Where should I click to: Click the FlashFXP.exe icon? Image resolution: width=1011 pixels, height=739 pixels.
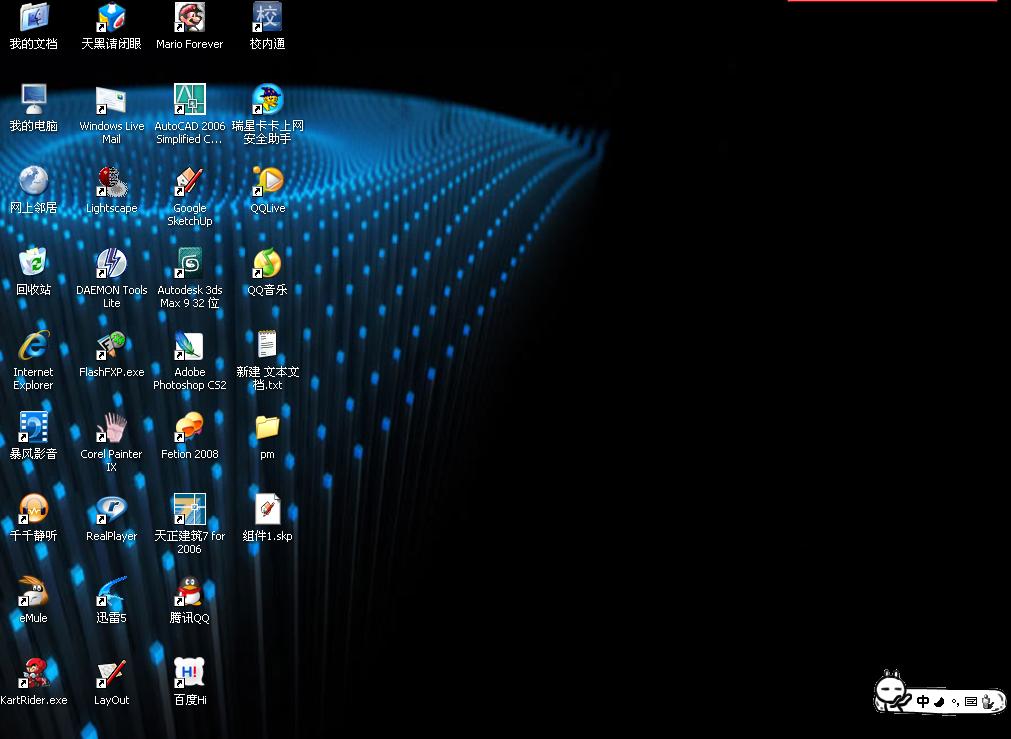111,347
